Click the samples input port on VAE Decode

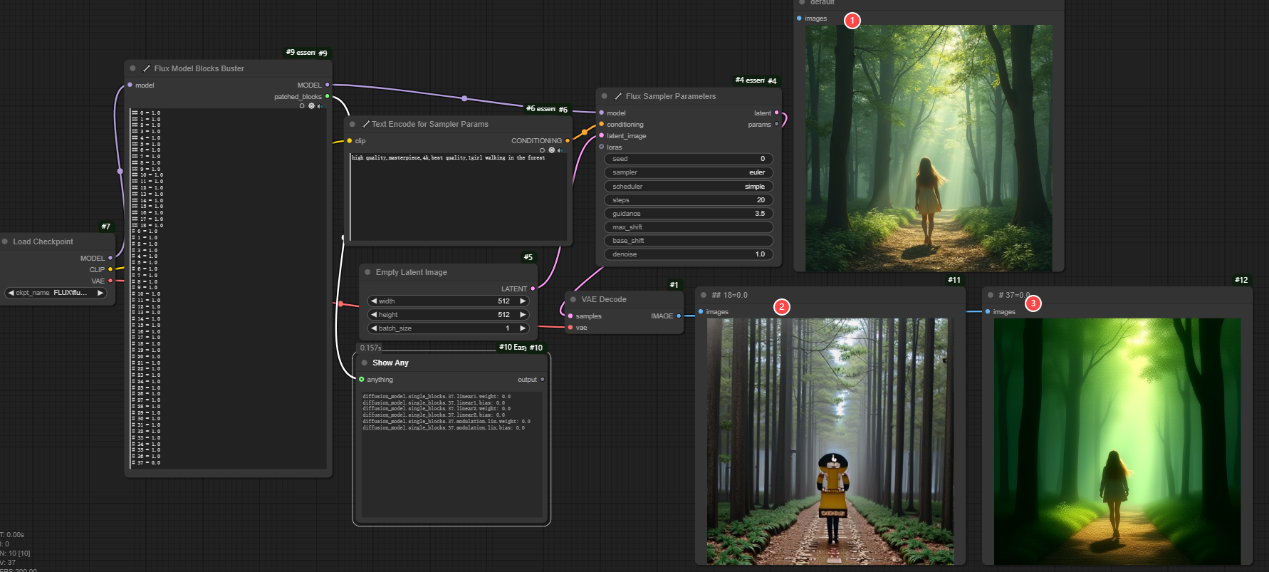pyautogui.click(x=570, y=315)
